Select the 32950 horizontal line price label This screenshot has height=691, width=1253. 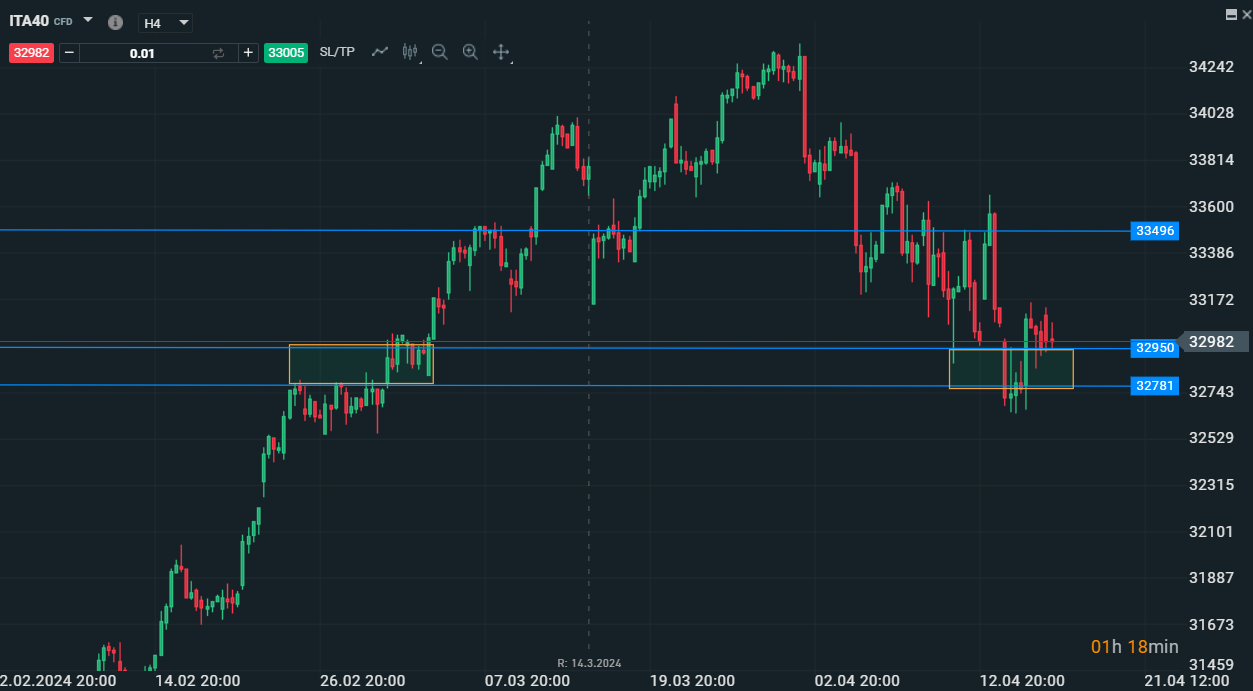(1154, 348)
